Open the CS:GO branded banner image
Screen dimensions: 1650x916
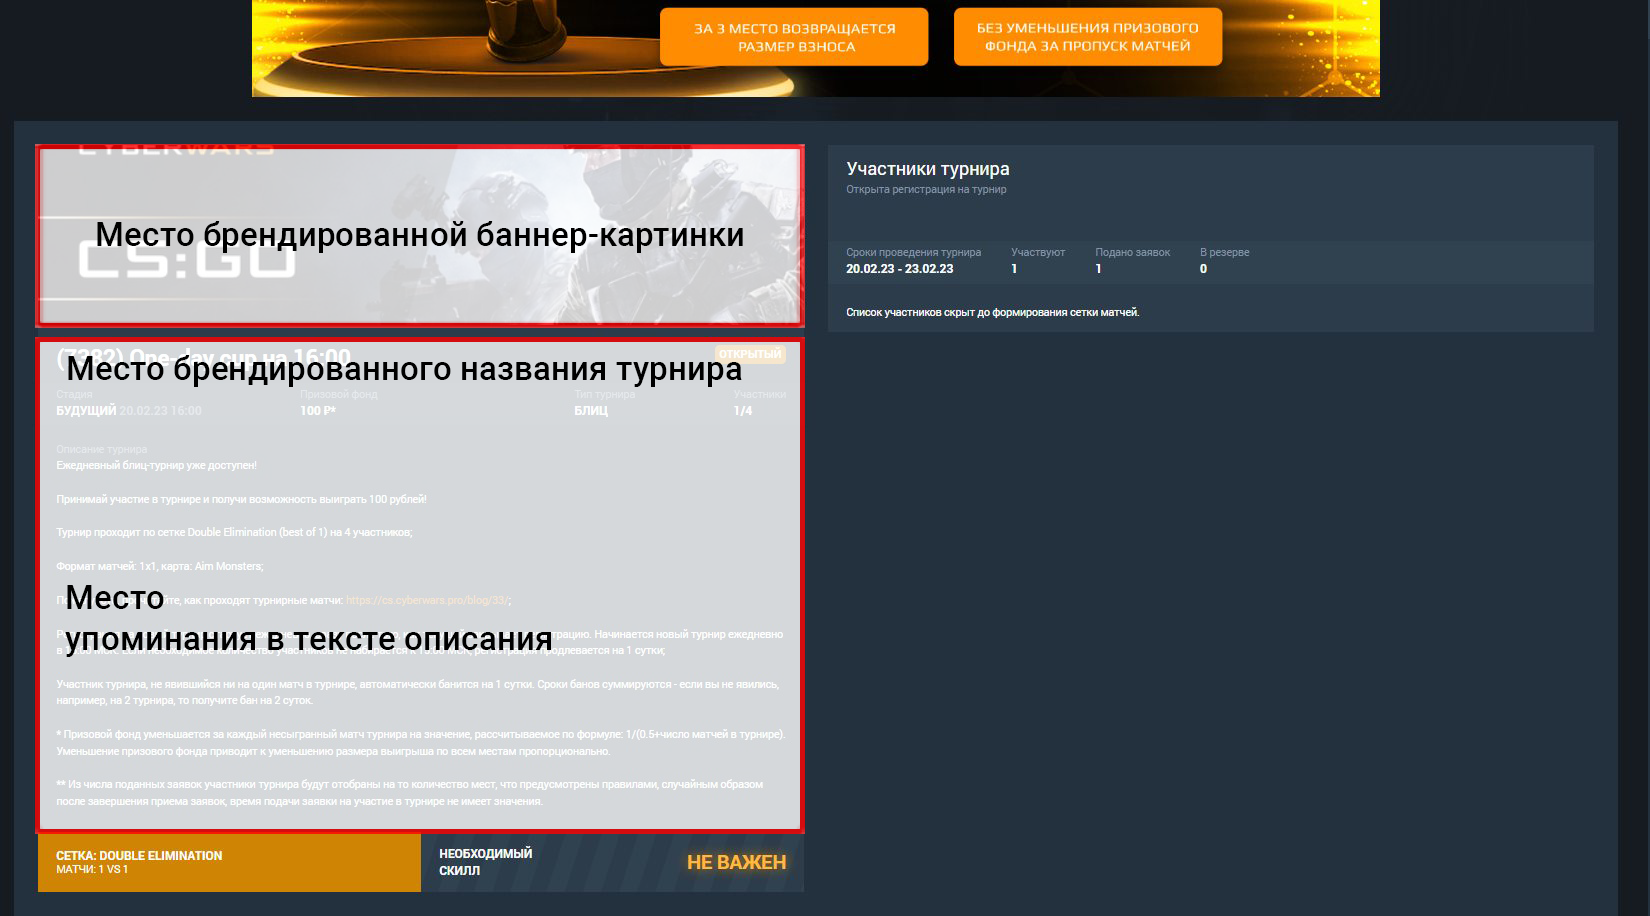[x=420, y=236]
